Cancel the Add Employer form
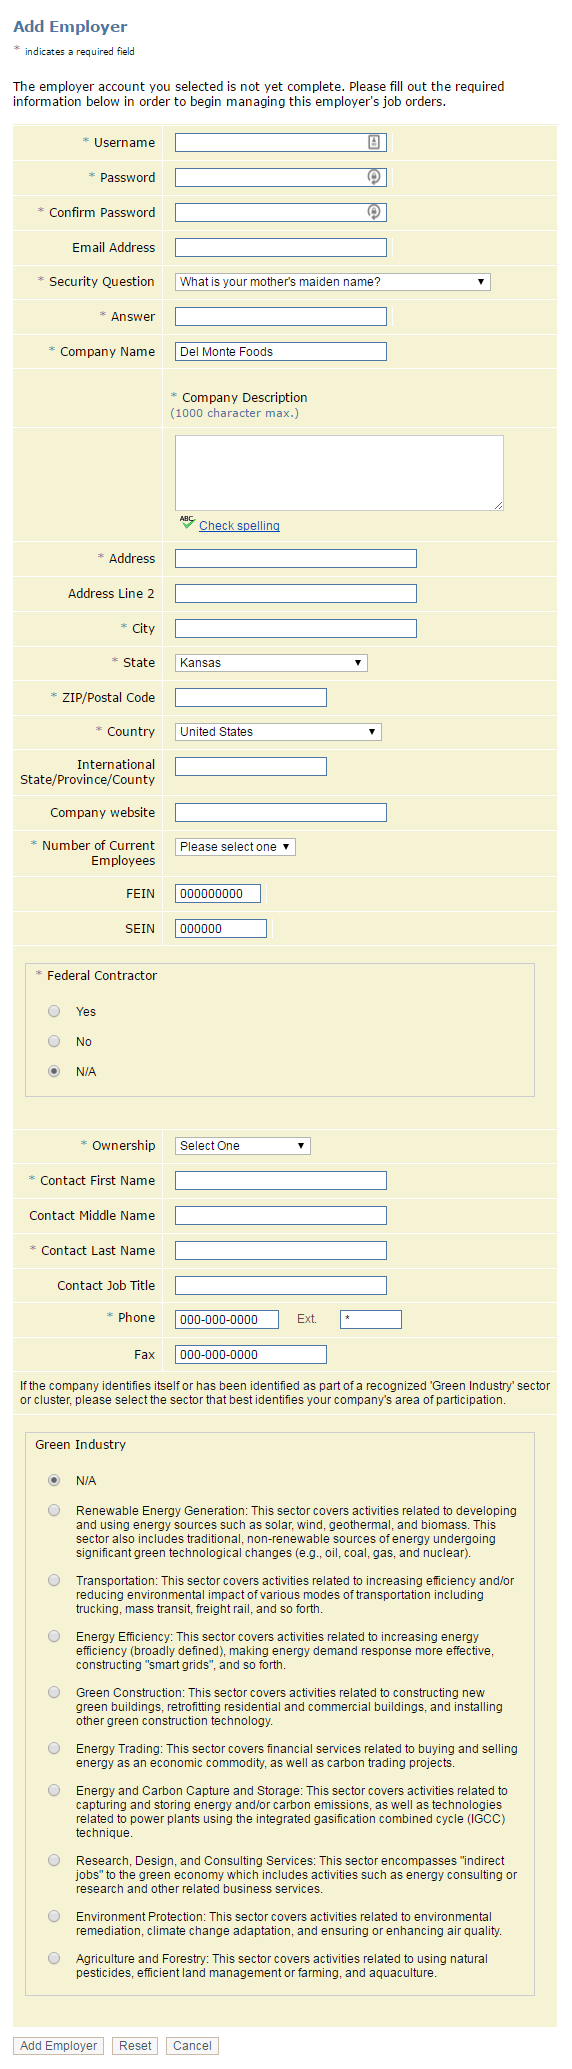This screenshot has width=572, height=2069. (x=192, y=2046)
